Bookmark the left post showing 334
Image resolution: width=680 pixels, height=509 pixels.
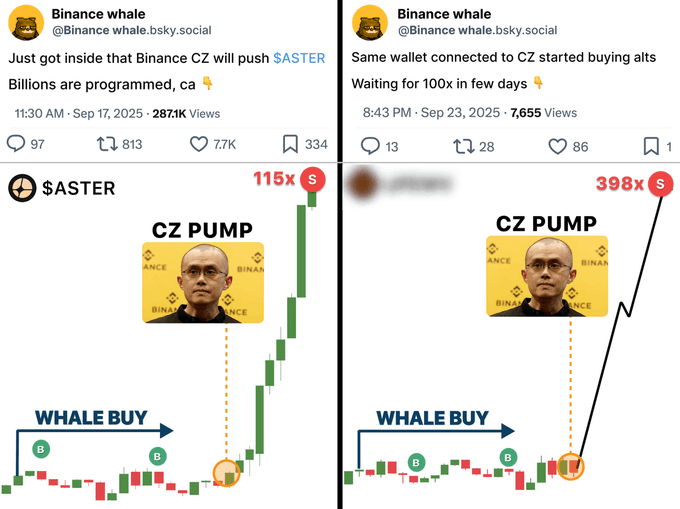290,144
